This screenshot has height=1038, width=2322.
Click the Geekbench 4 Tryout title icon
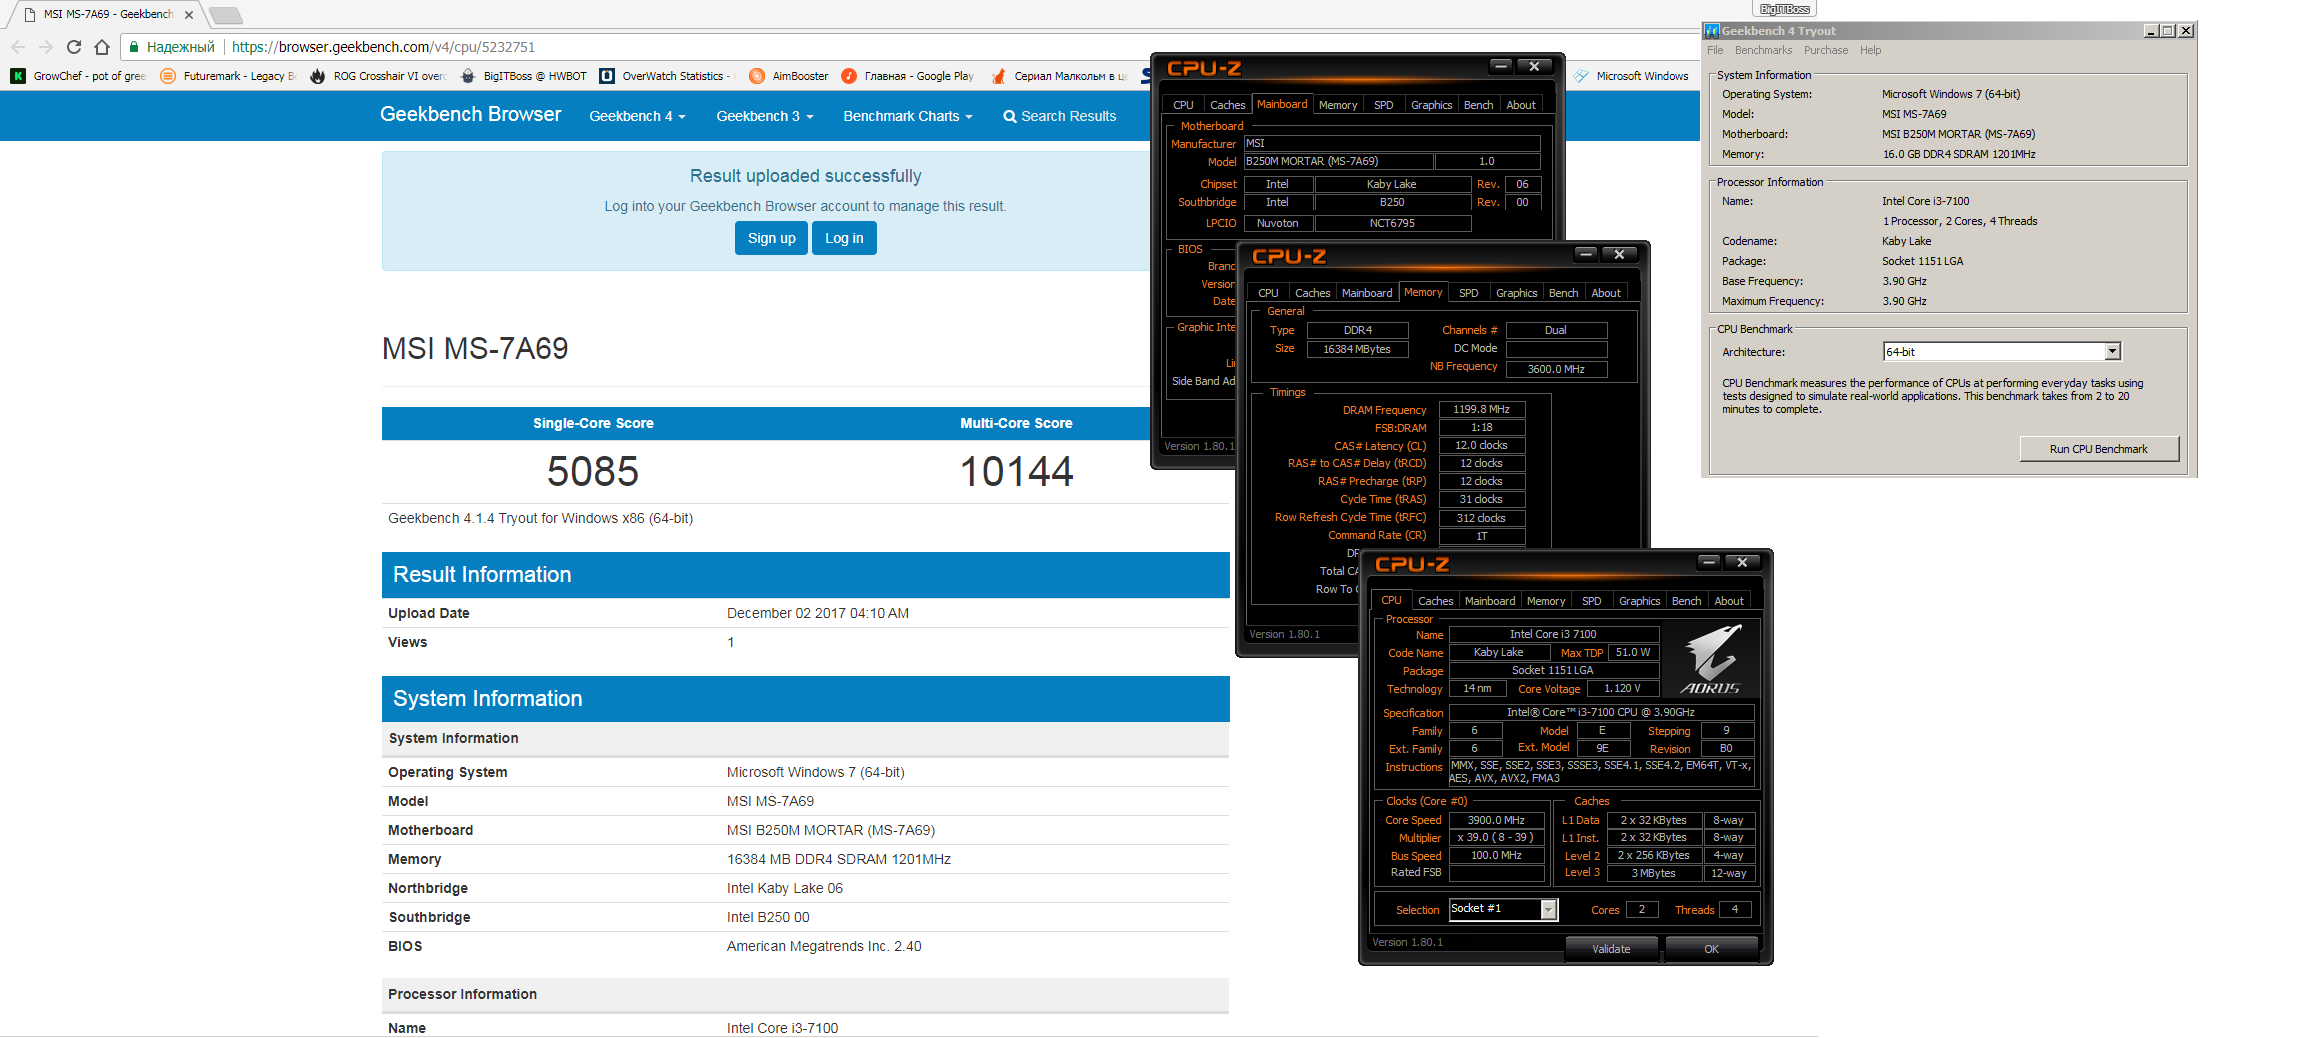(x=1712, y=31)
